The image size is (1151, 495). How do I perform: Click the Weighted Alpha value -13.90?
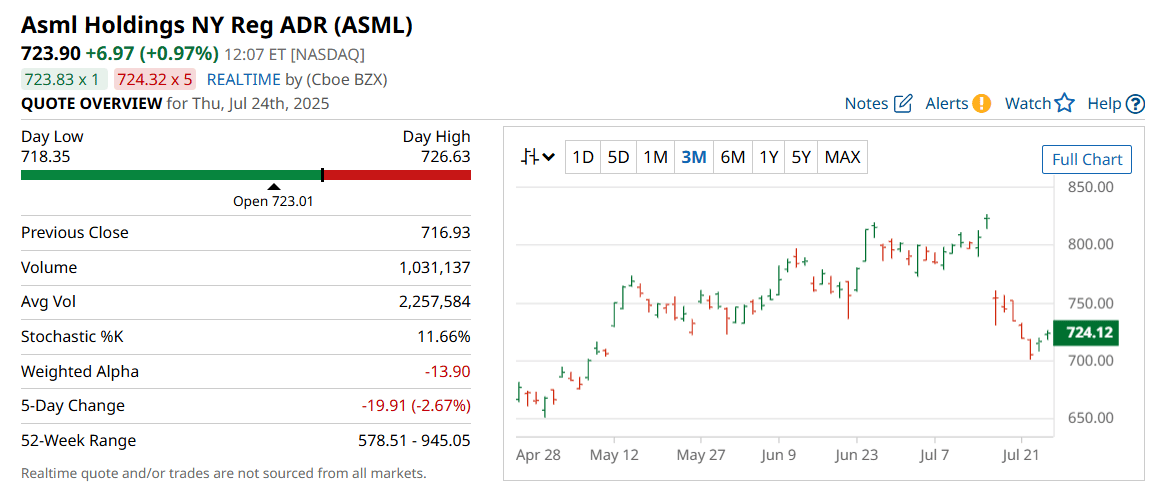click(448, 372)
